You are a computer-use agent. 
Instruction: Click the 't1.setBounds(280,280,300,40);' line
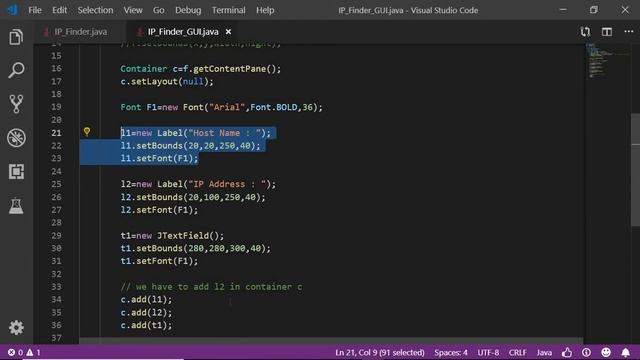pyautogui.click(x=195, y=248)
